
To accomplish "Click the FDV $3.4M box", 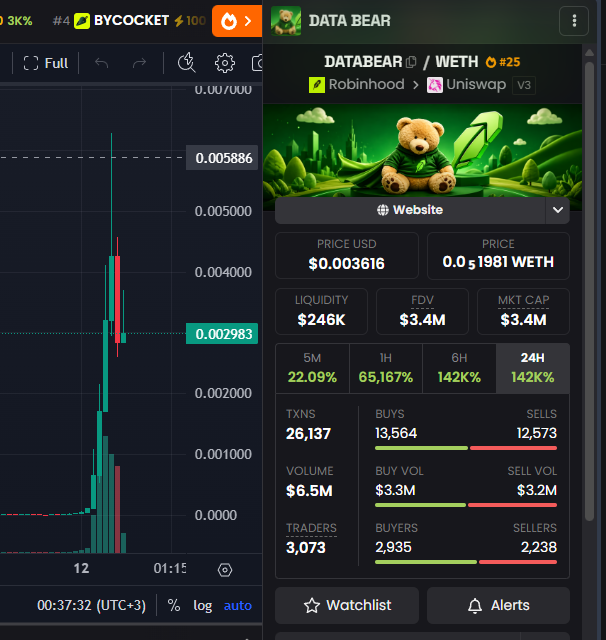I will (x=422, y=311).
